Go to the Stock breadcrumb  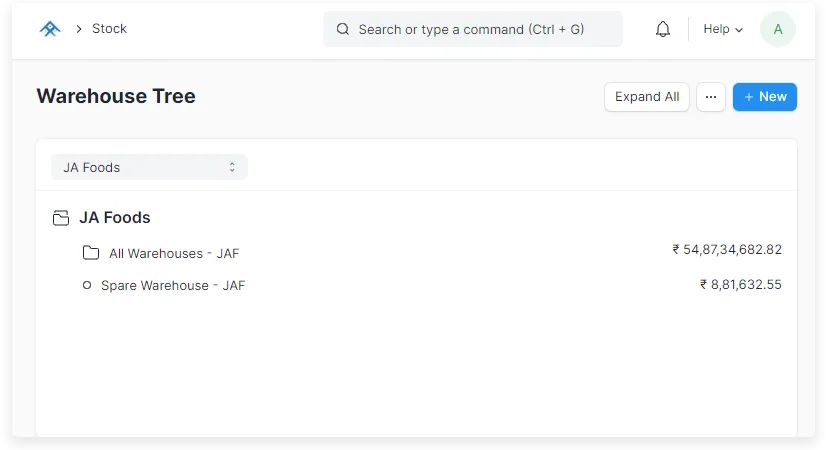pos(109,29)
